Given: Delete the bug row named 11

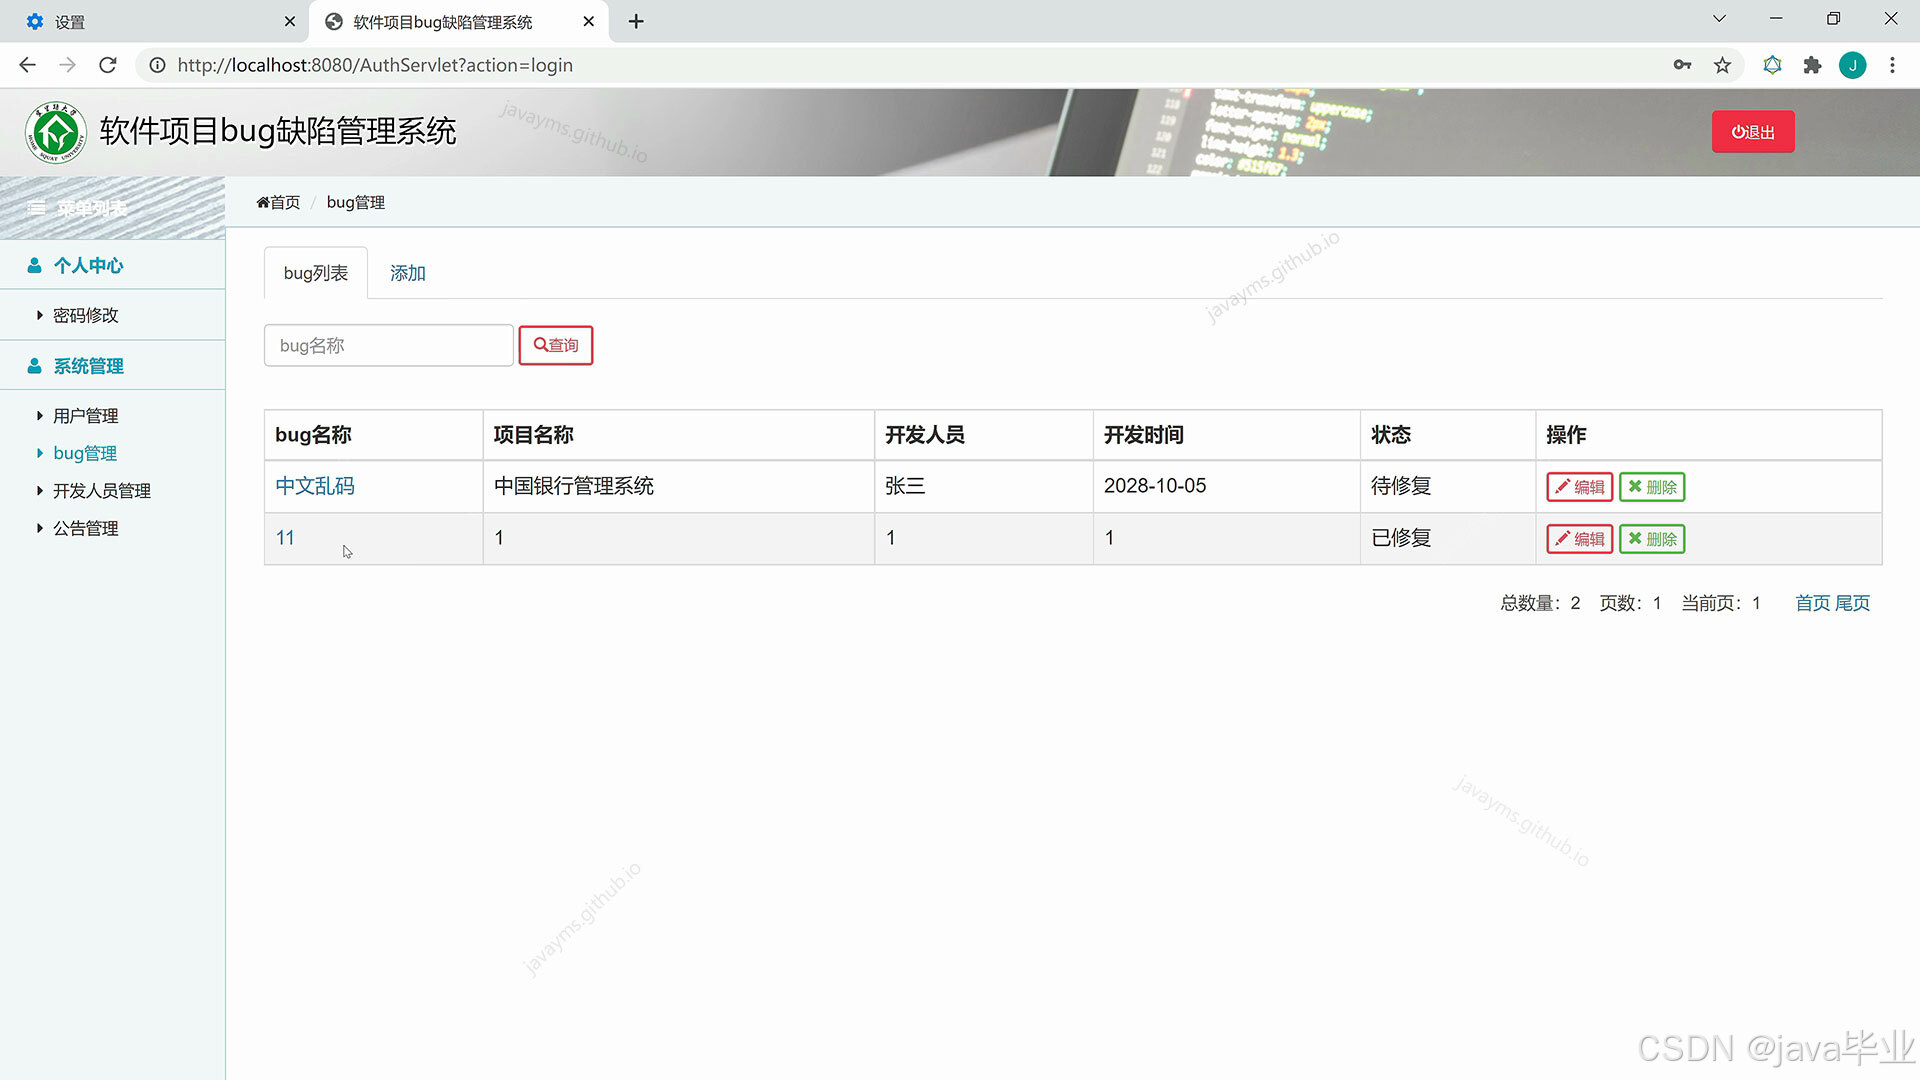Looking at the screenshot, I should [1652, 539].
